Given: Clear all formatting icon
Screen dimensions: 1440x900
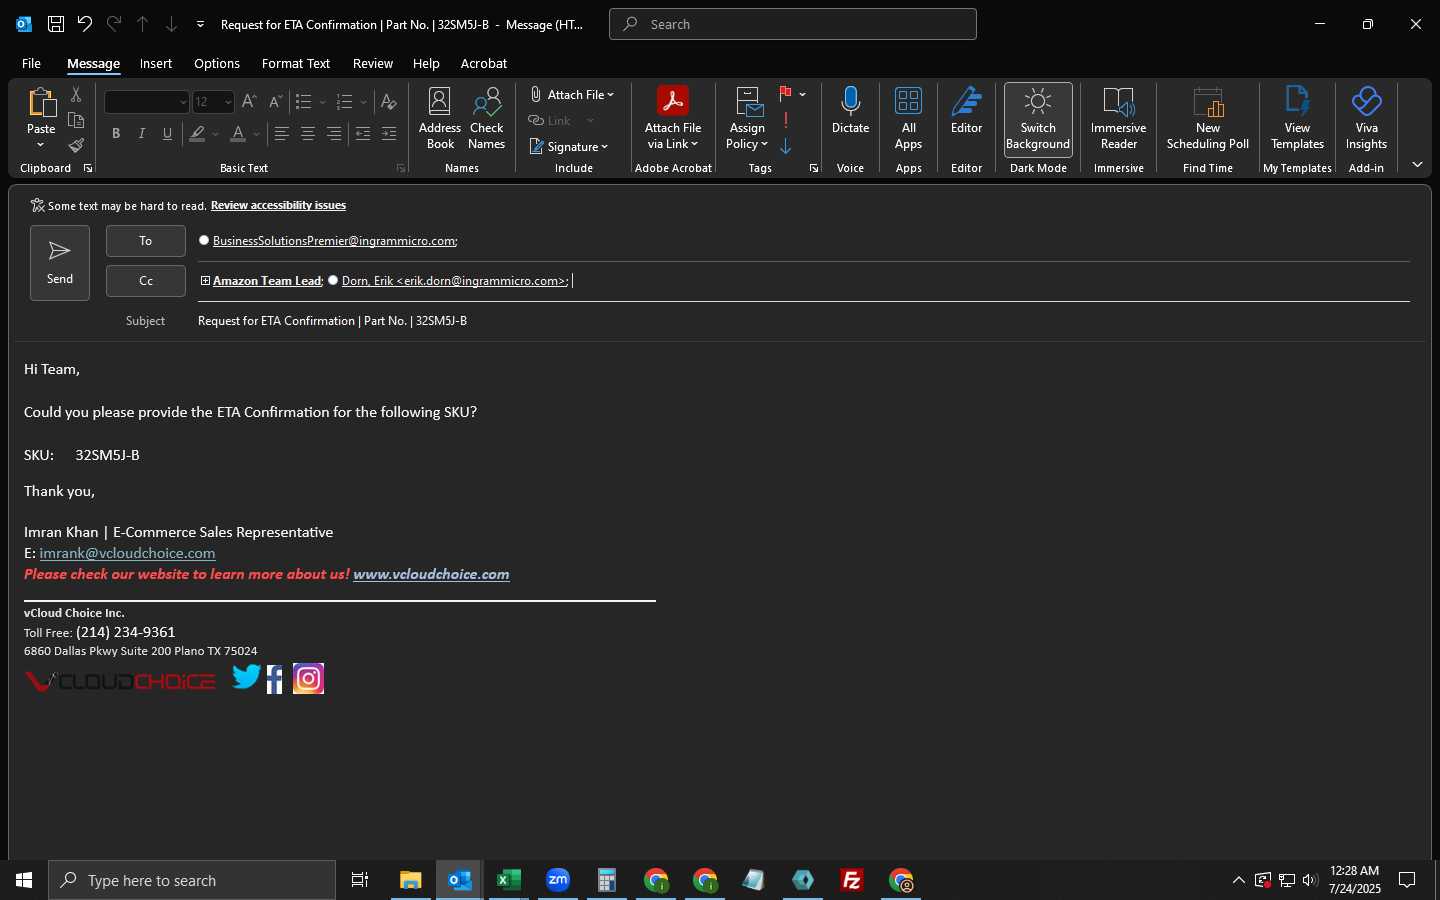Looking at the screenshot, I should (x=389, y=101).
